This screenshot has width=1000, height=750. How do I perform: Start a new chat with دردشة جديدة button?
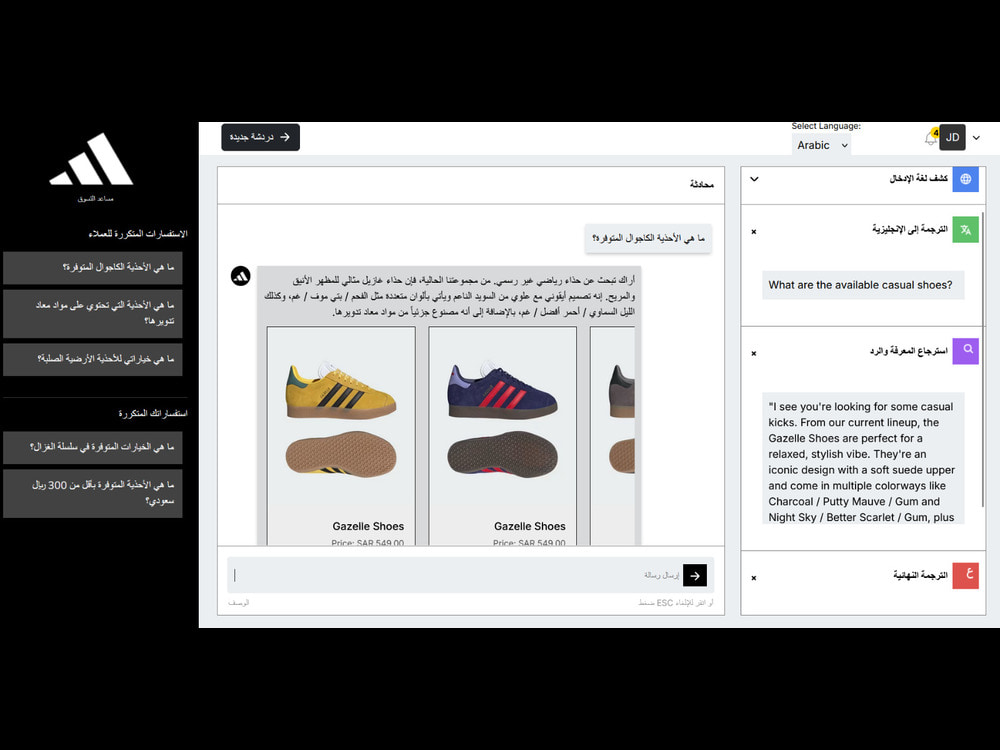coord(260,137)
